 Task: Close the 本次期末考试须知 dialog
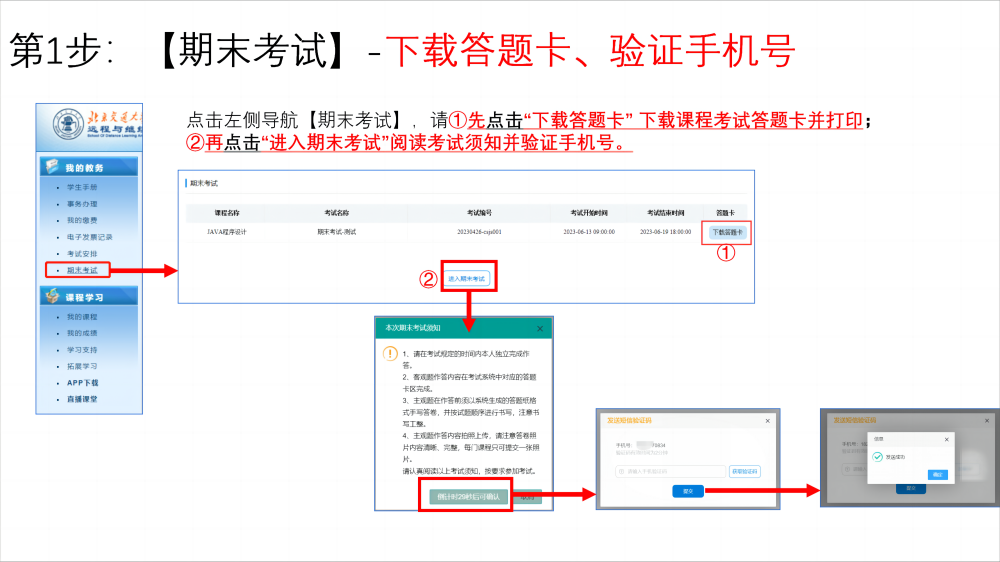coord(540,327)
